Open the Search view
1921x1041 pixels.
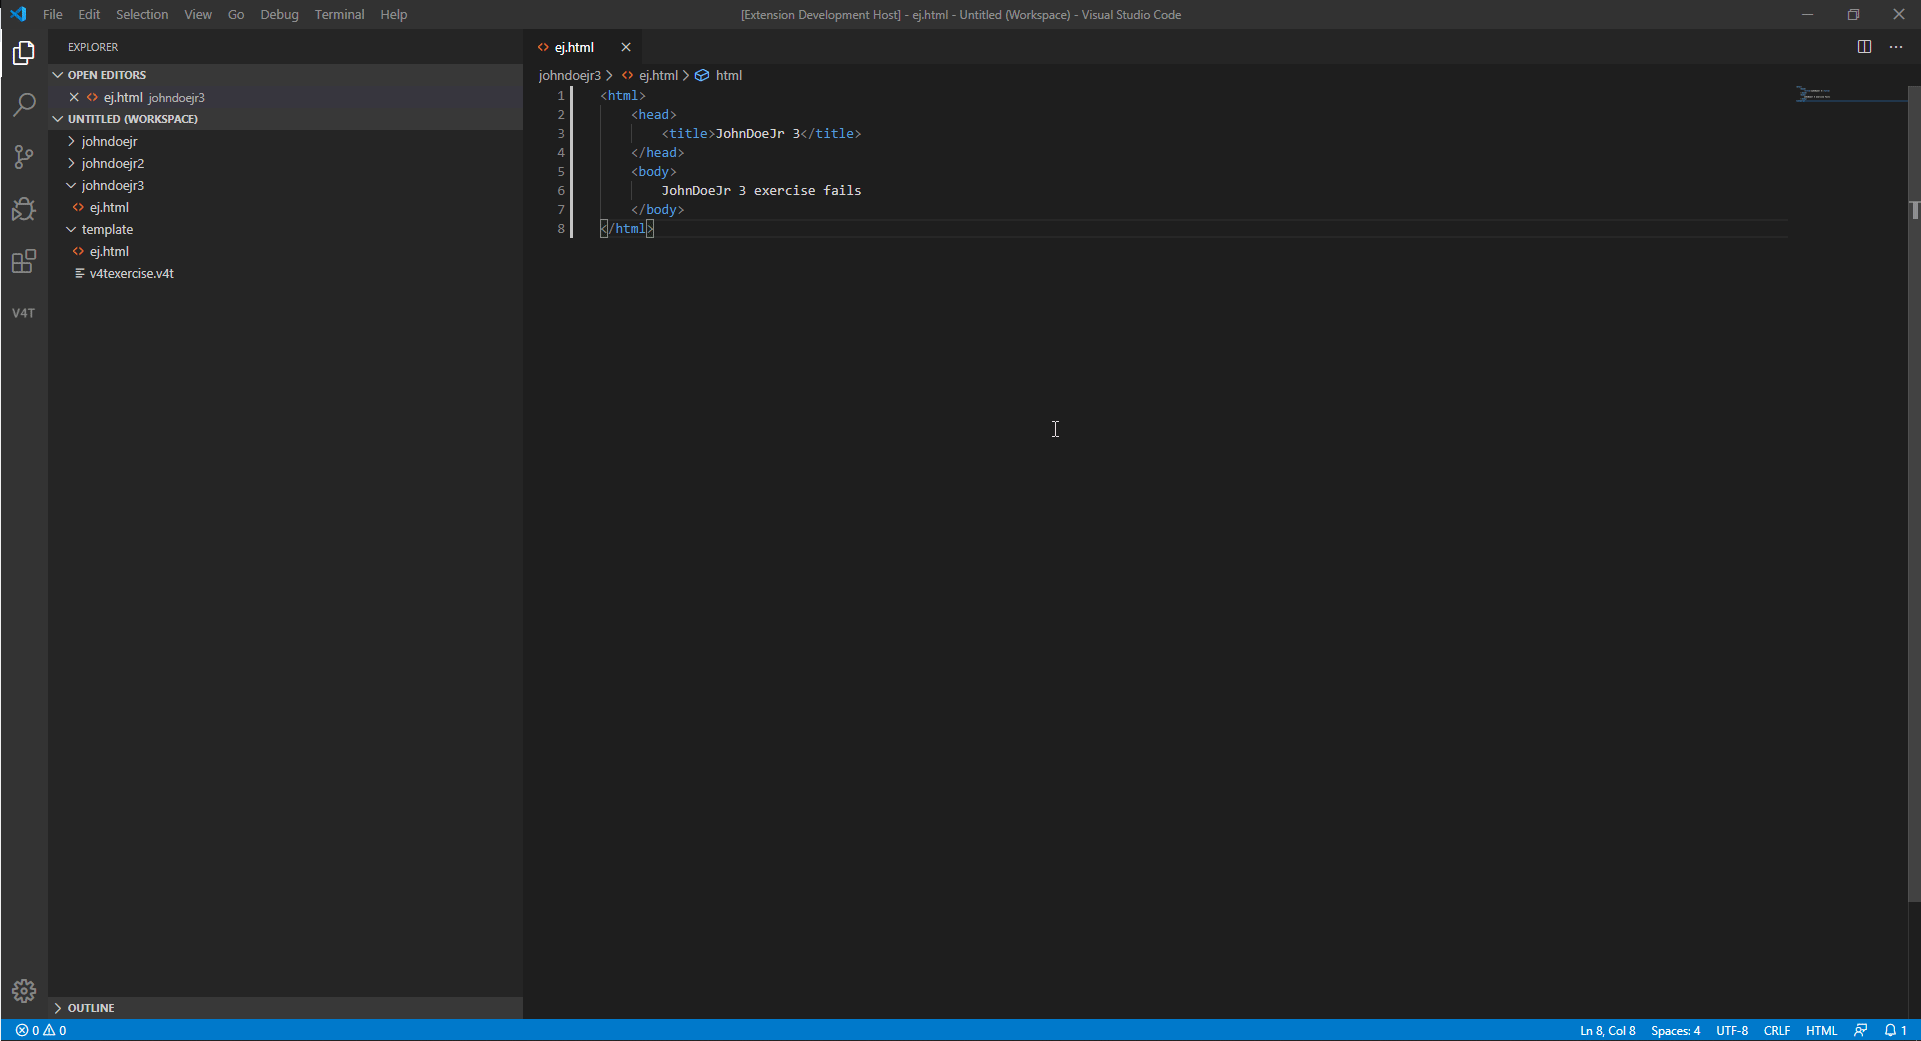23,104
